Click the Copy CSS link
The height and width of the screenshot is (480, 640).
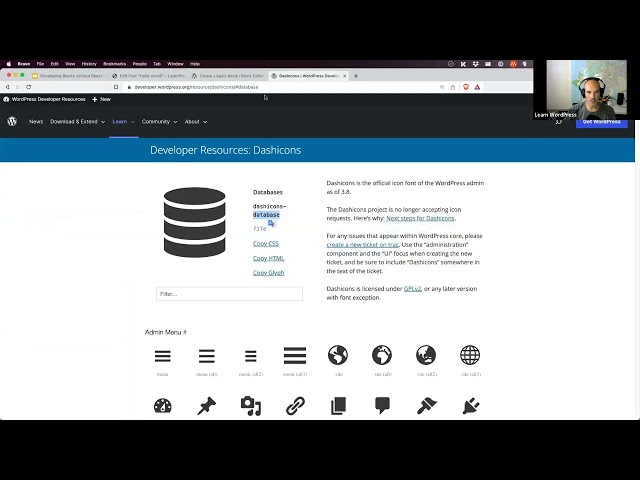(x=266, y=244)
